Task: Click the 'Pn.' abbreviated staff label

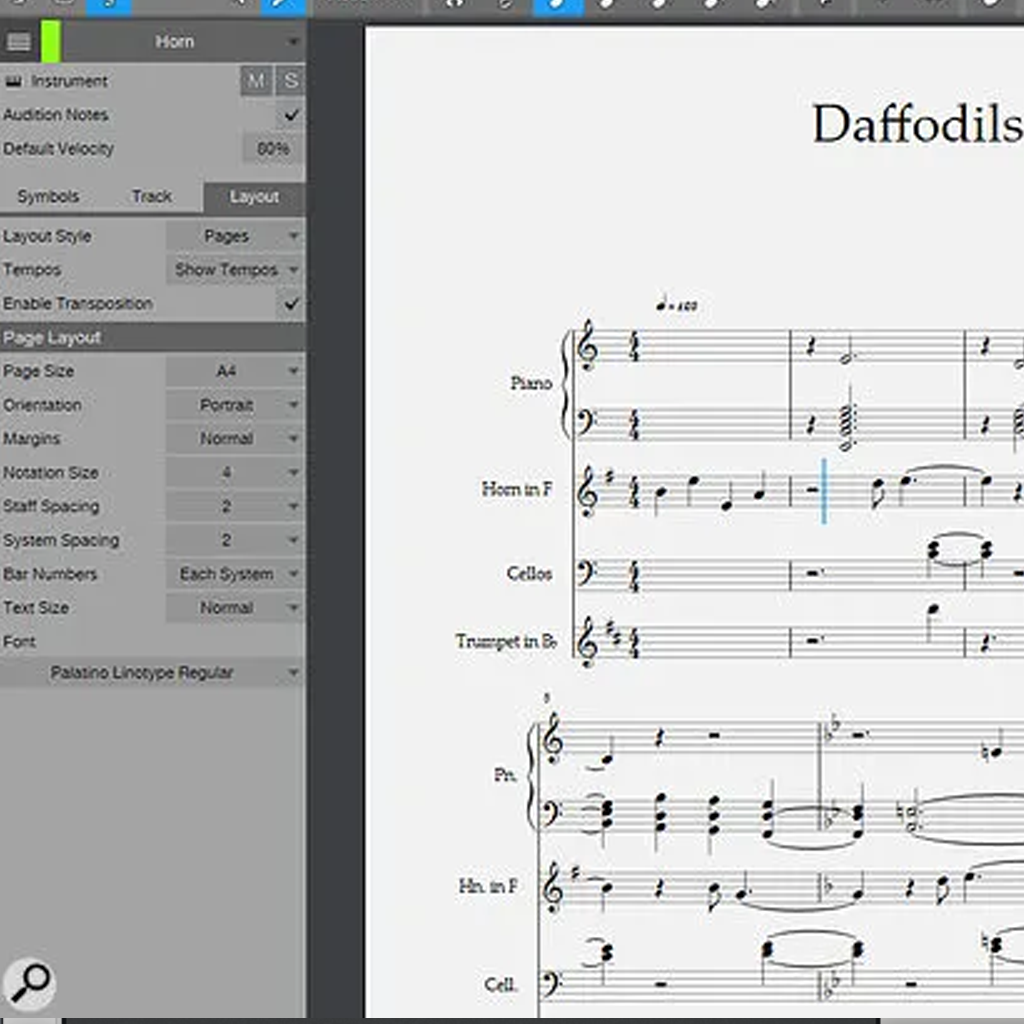Action: tap(505, 775)
